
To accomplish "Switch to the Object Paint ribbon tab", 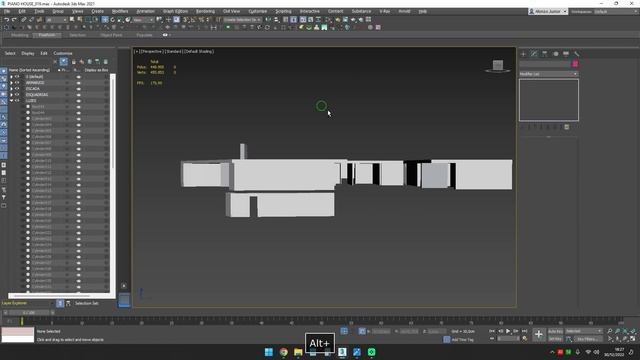I will [x=111, y=35].
